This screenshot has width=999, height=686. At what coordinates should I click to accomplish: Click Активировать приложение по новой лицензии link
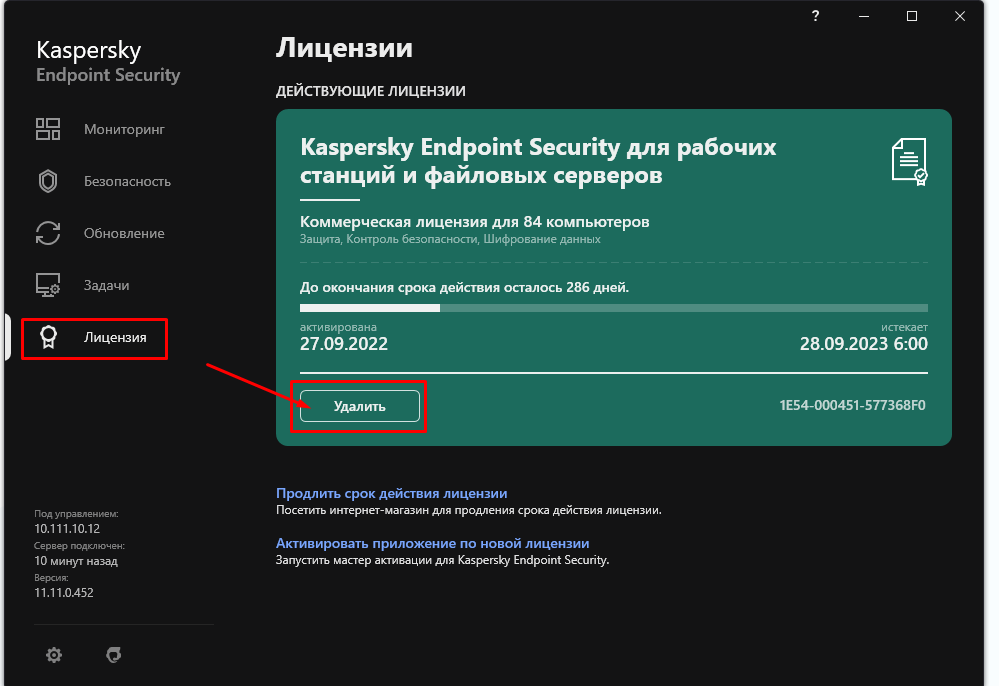tap(432, 543)
